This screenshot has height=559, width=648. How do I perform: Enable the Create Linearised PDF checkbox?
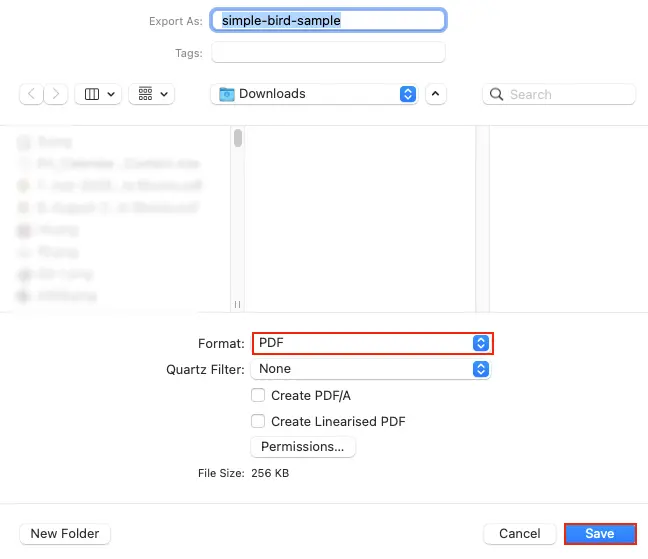tap(258, 421)
